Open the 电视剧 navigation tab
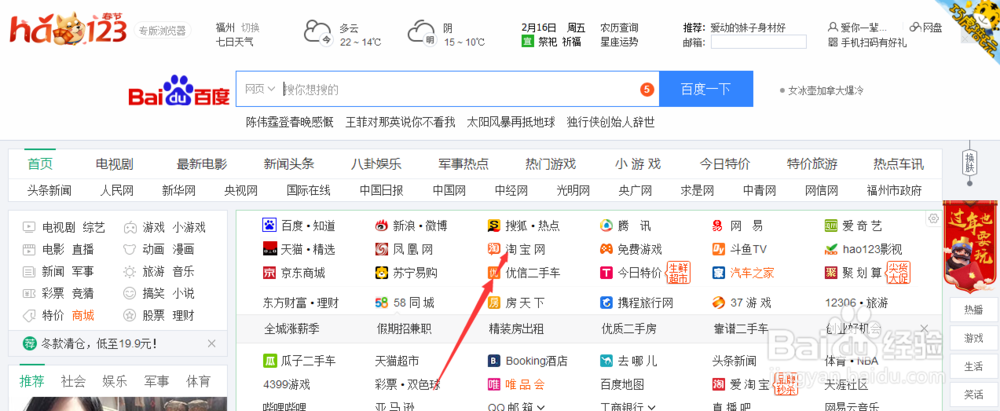The width and height of the screenshot is (1000, 411). (114, 164)
